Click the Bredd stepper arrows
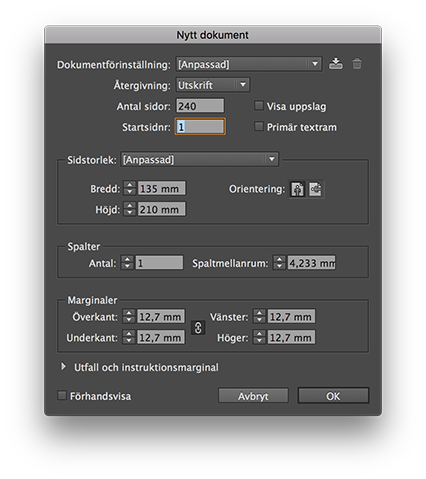Screen dimensions: 426x479 click(130, 189)
